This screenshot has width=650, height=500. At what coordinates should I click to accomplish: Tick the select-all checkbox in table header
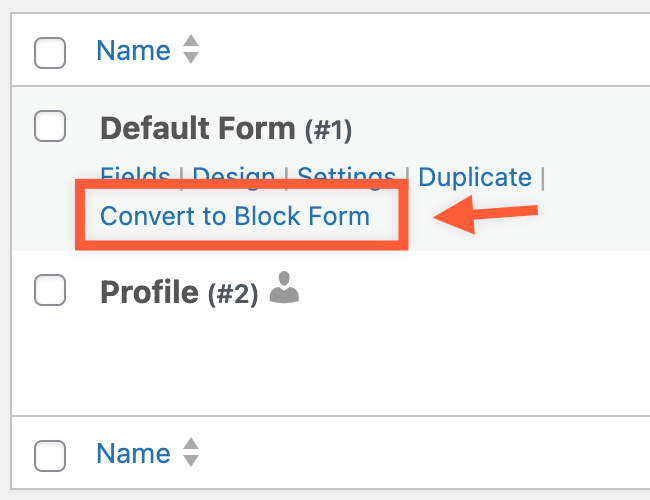tap(50, 51)
